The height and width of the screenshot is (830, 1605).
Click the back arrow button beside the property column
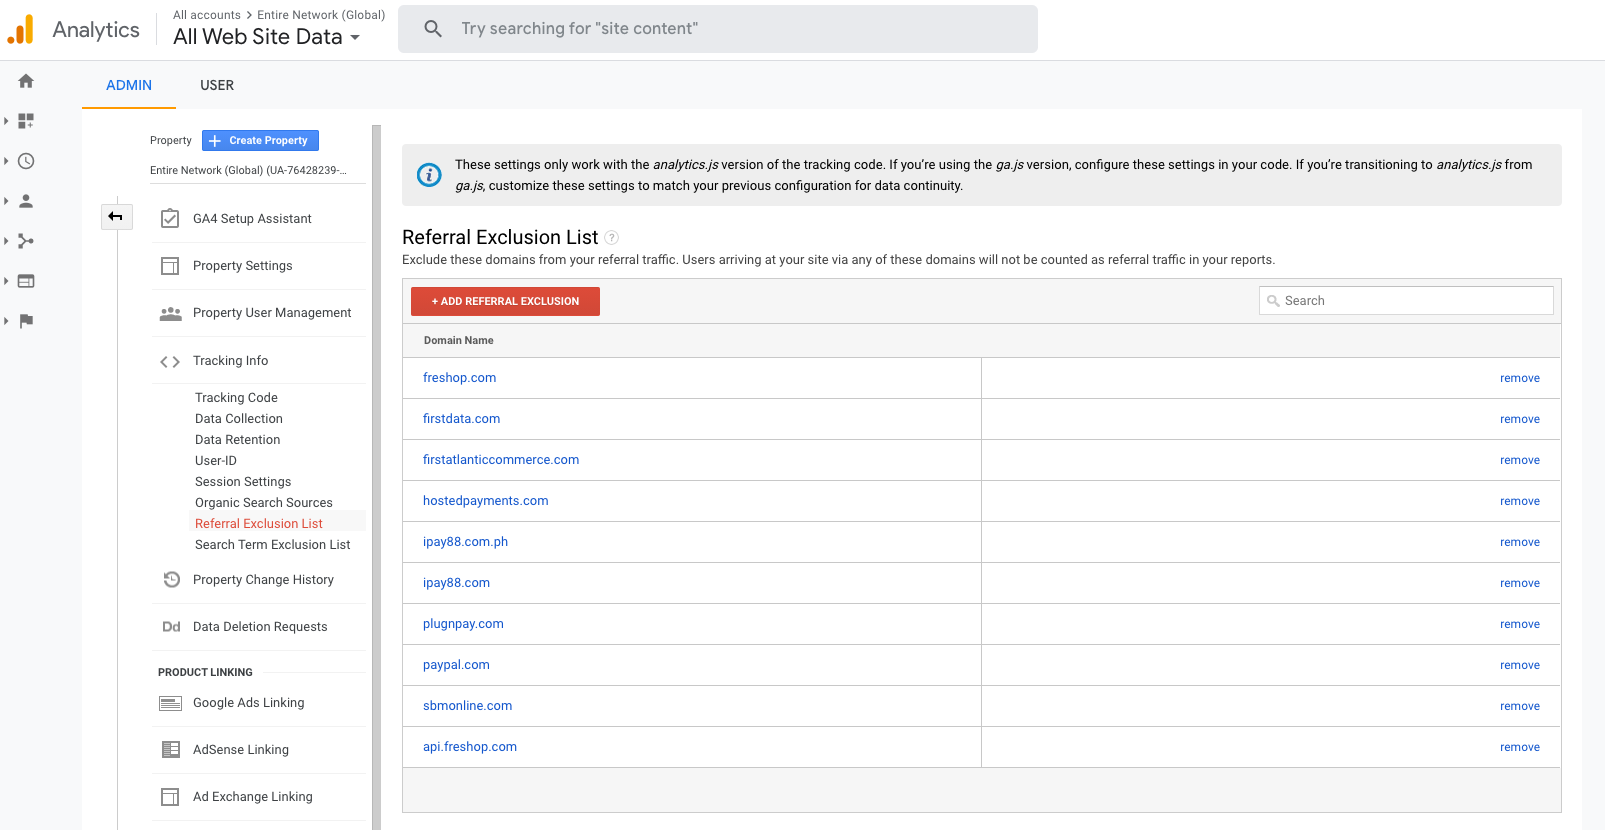116,216
